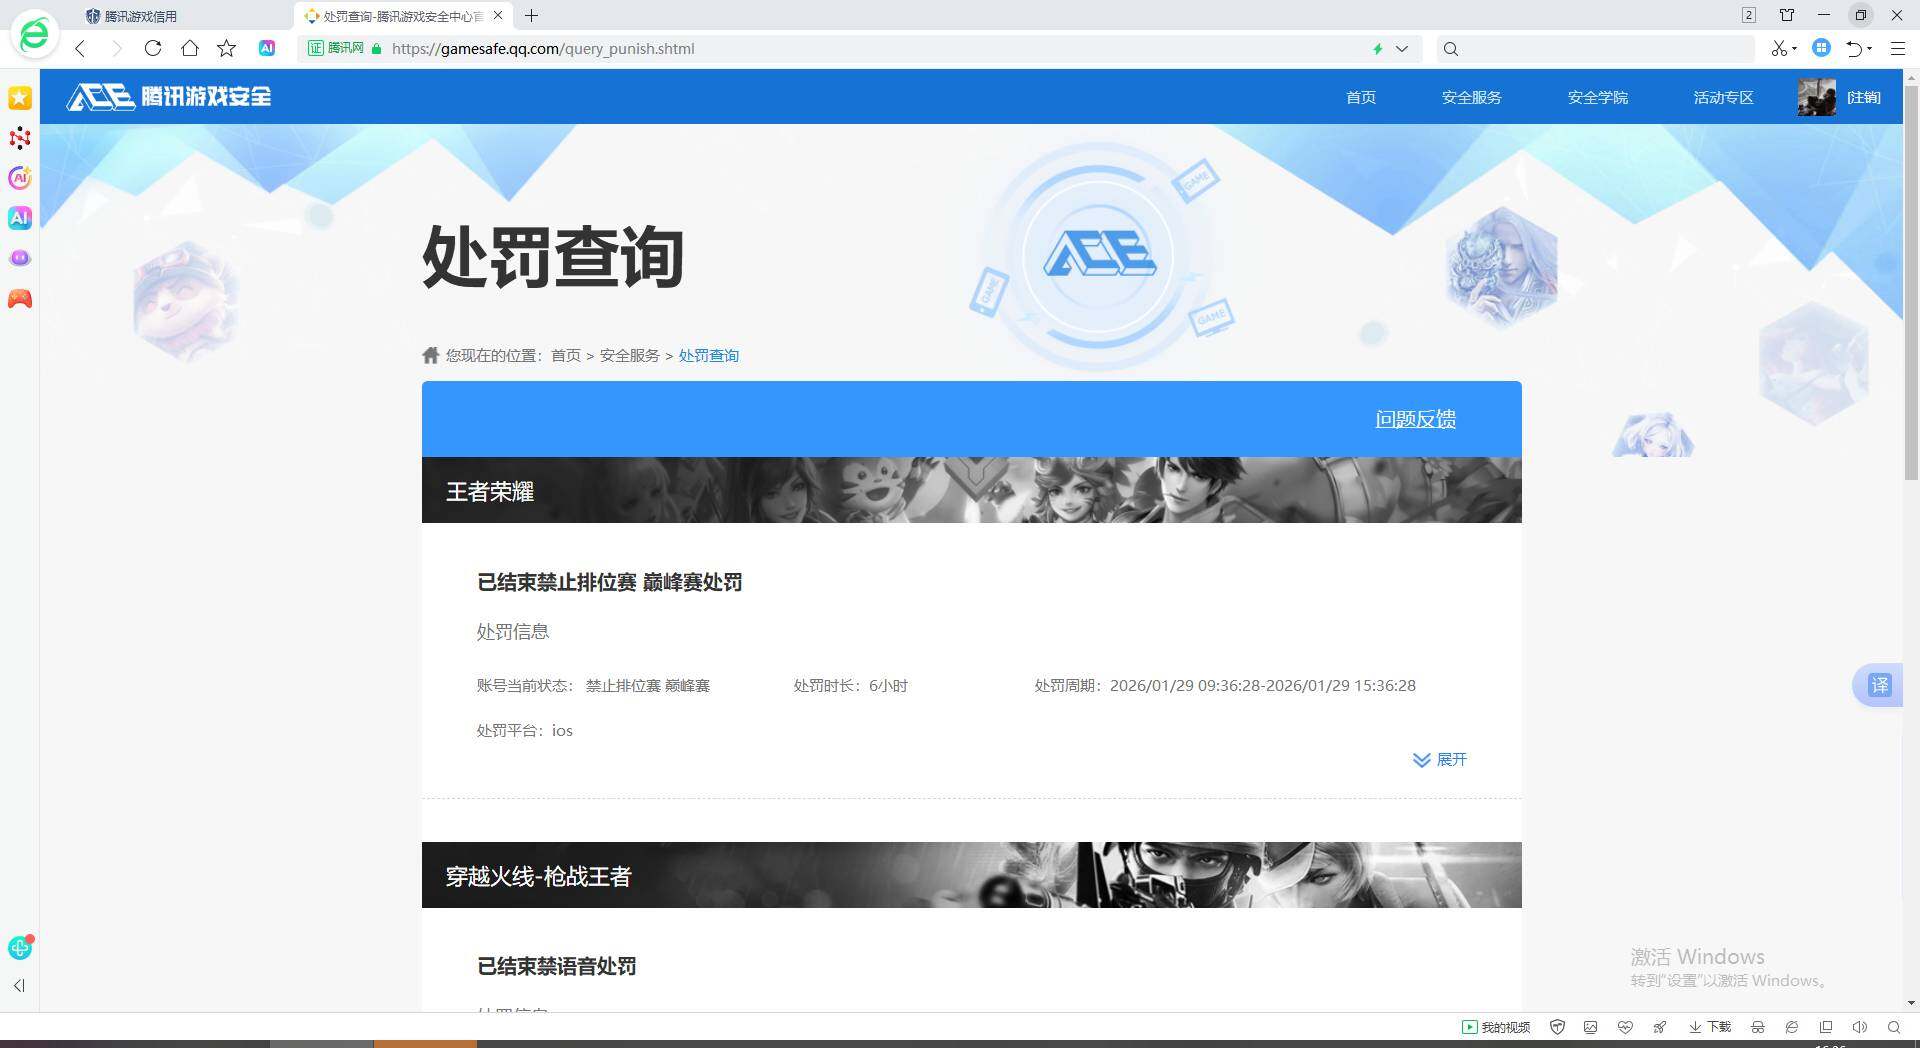Click the 问题反馈 feedback link

pyautogui.click(x=1415, y=419)
